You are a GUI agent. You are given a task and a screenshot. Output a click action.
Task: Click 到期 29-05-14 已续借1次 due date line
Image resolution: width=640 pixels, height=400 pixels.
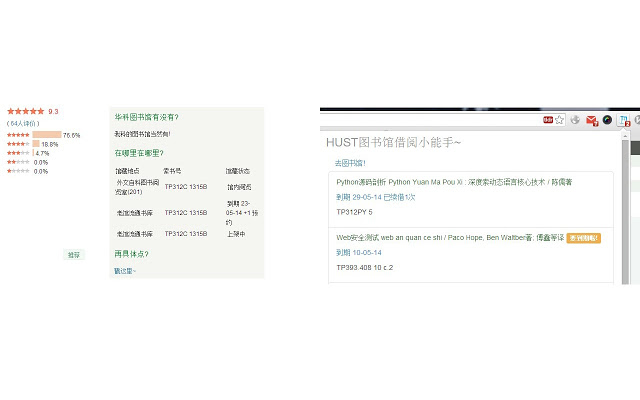pos(376,197)
